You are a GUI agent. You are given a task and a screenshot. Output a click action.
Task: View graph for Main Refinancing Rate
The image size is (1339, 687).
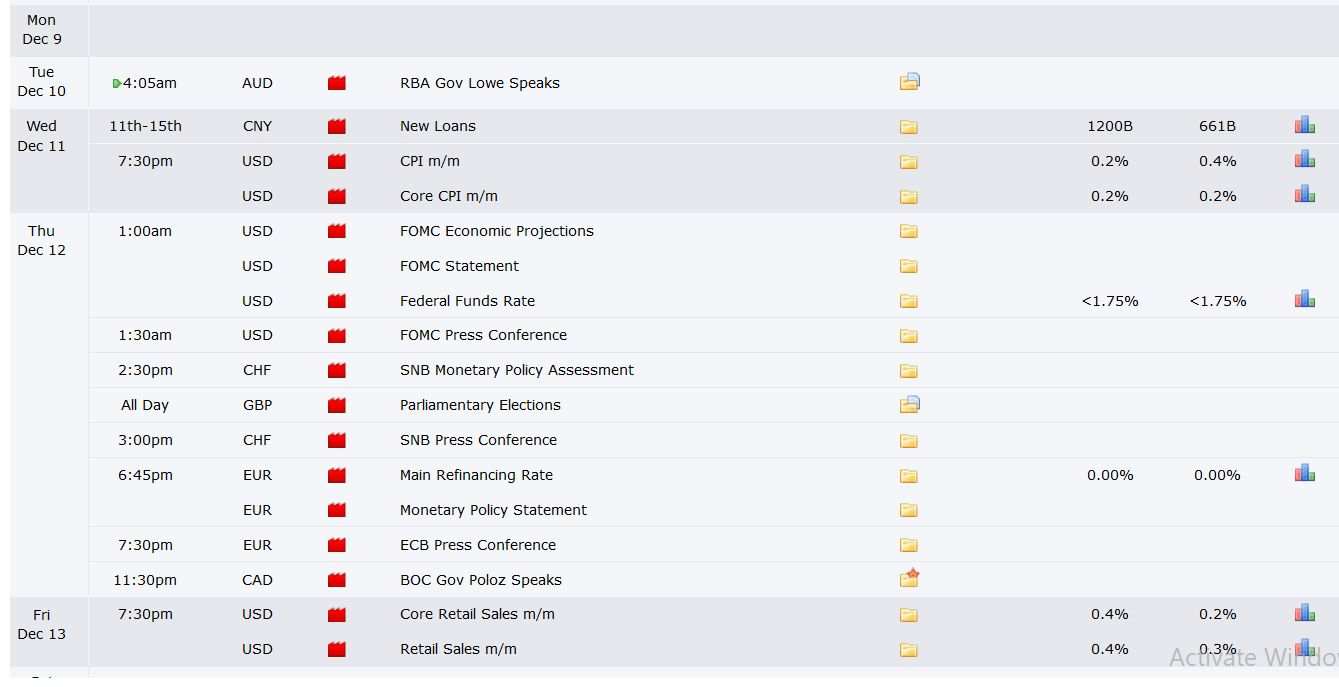(x=1304, y=473)
